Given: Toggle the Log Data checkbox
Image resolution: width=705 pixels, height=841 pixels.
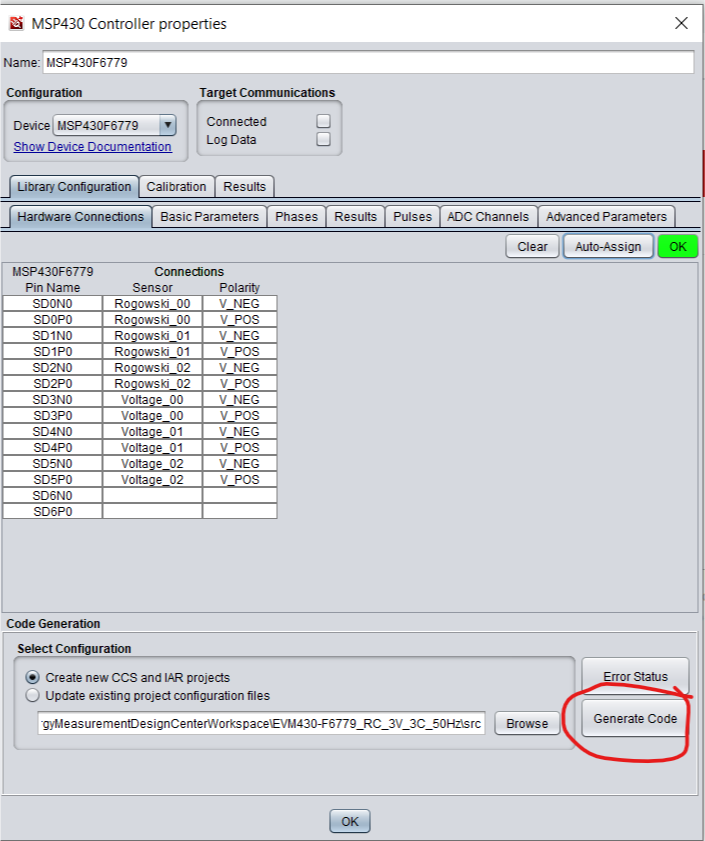Looking at the screenshot, I should tap(323, 139).
